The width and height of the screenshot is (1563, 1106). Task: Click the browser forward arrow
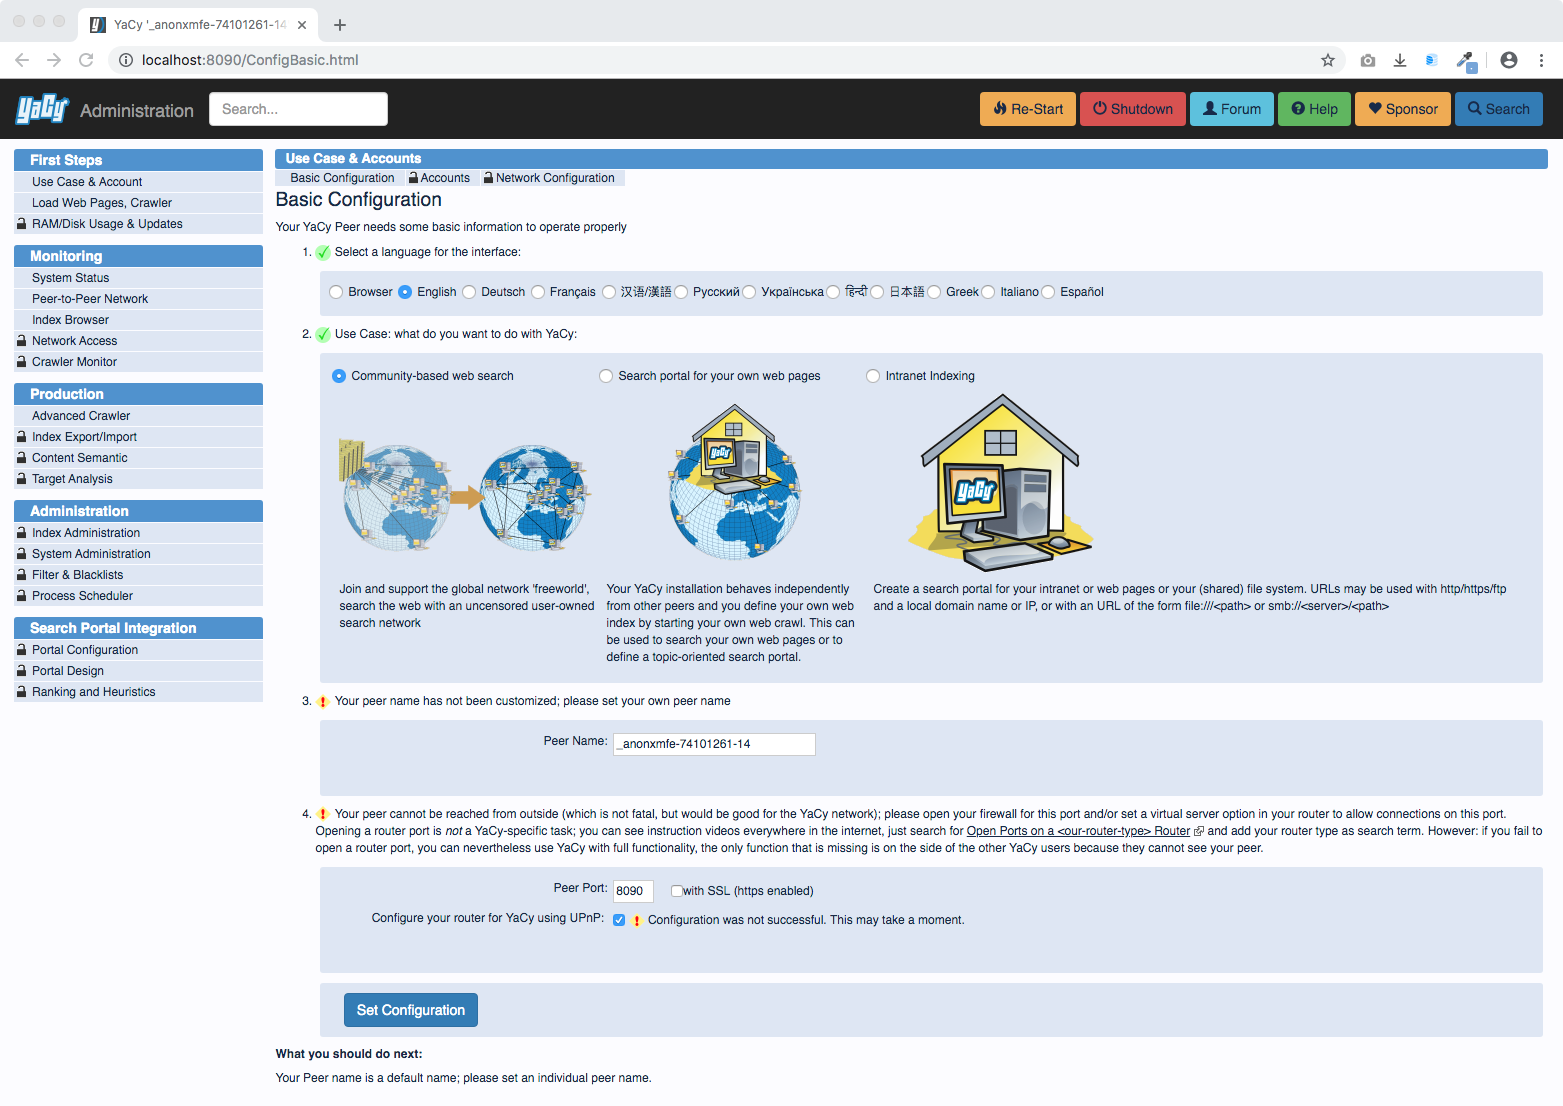(x=54, y=60)
